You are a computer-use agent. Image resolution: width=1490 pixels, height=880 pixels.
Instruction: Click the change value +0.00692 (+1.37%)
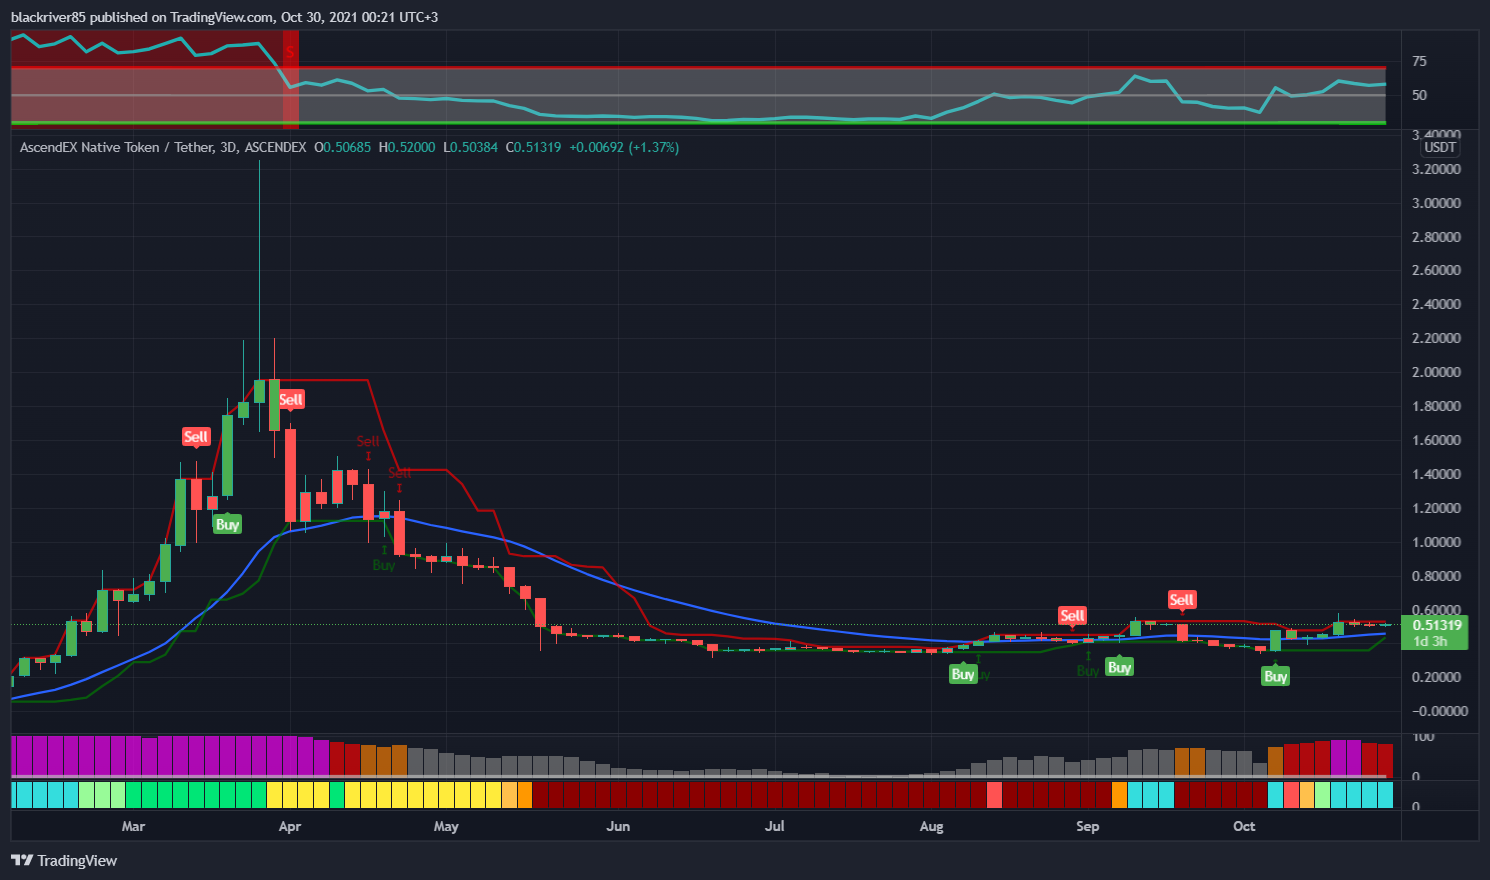(624, 147)
